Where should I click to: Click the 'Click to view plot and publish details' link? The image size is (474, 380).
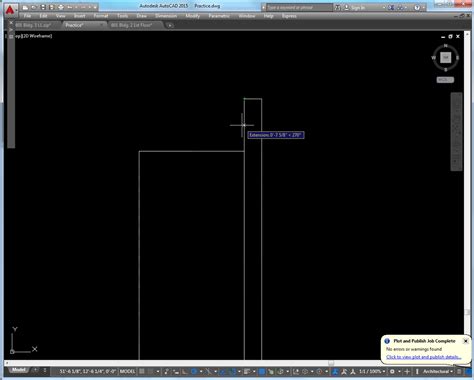click(423, 357)
